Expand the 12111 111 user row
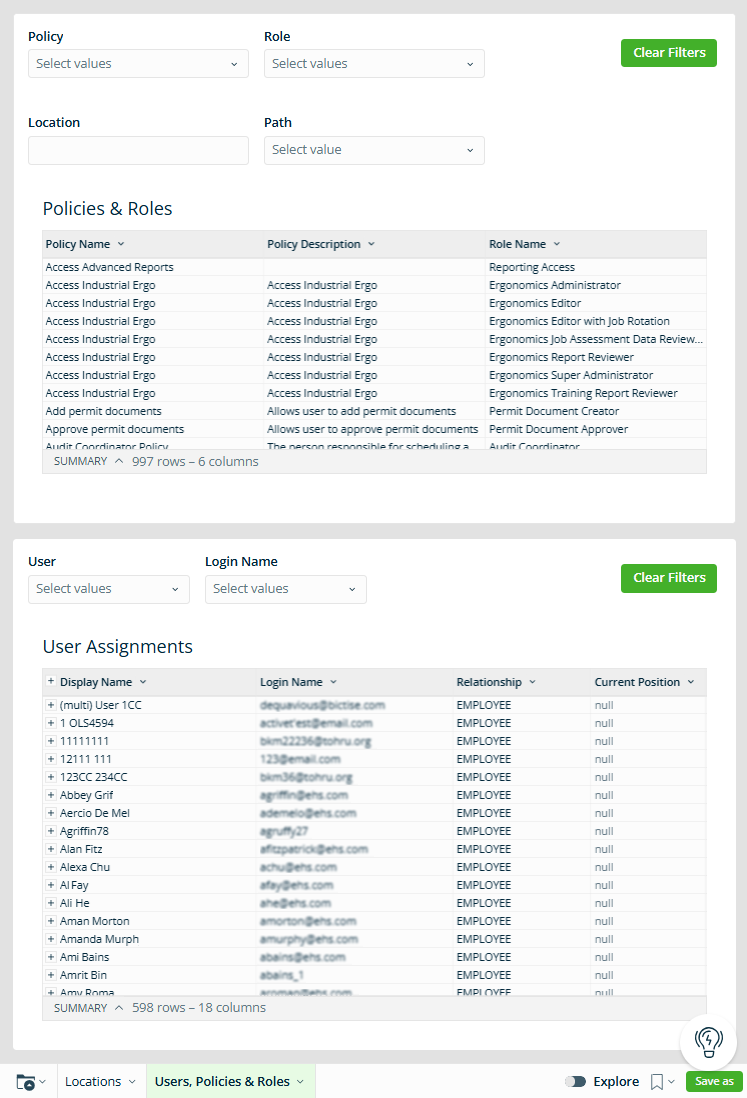The image size is (747, 1098). [50, 758]
